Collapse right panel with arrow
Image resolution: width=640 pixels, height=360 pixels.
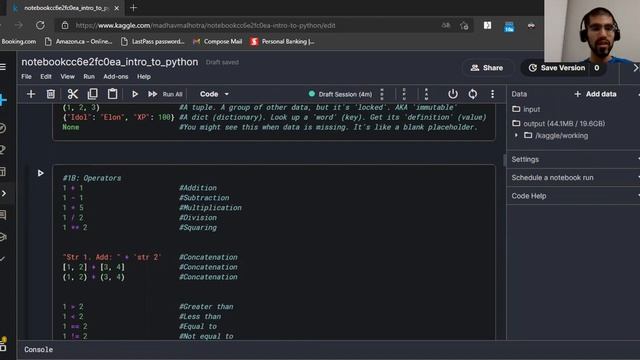coord(635,68)
